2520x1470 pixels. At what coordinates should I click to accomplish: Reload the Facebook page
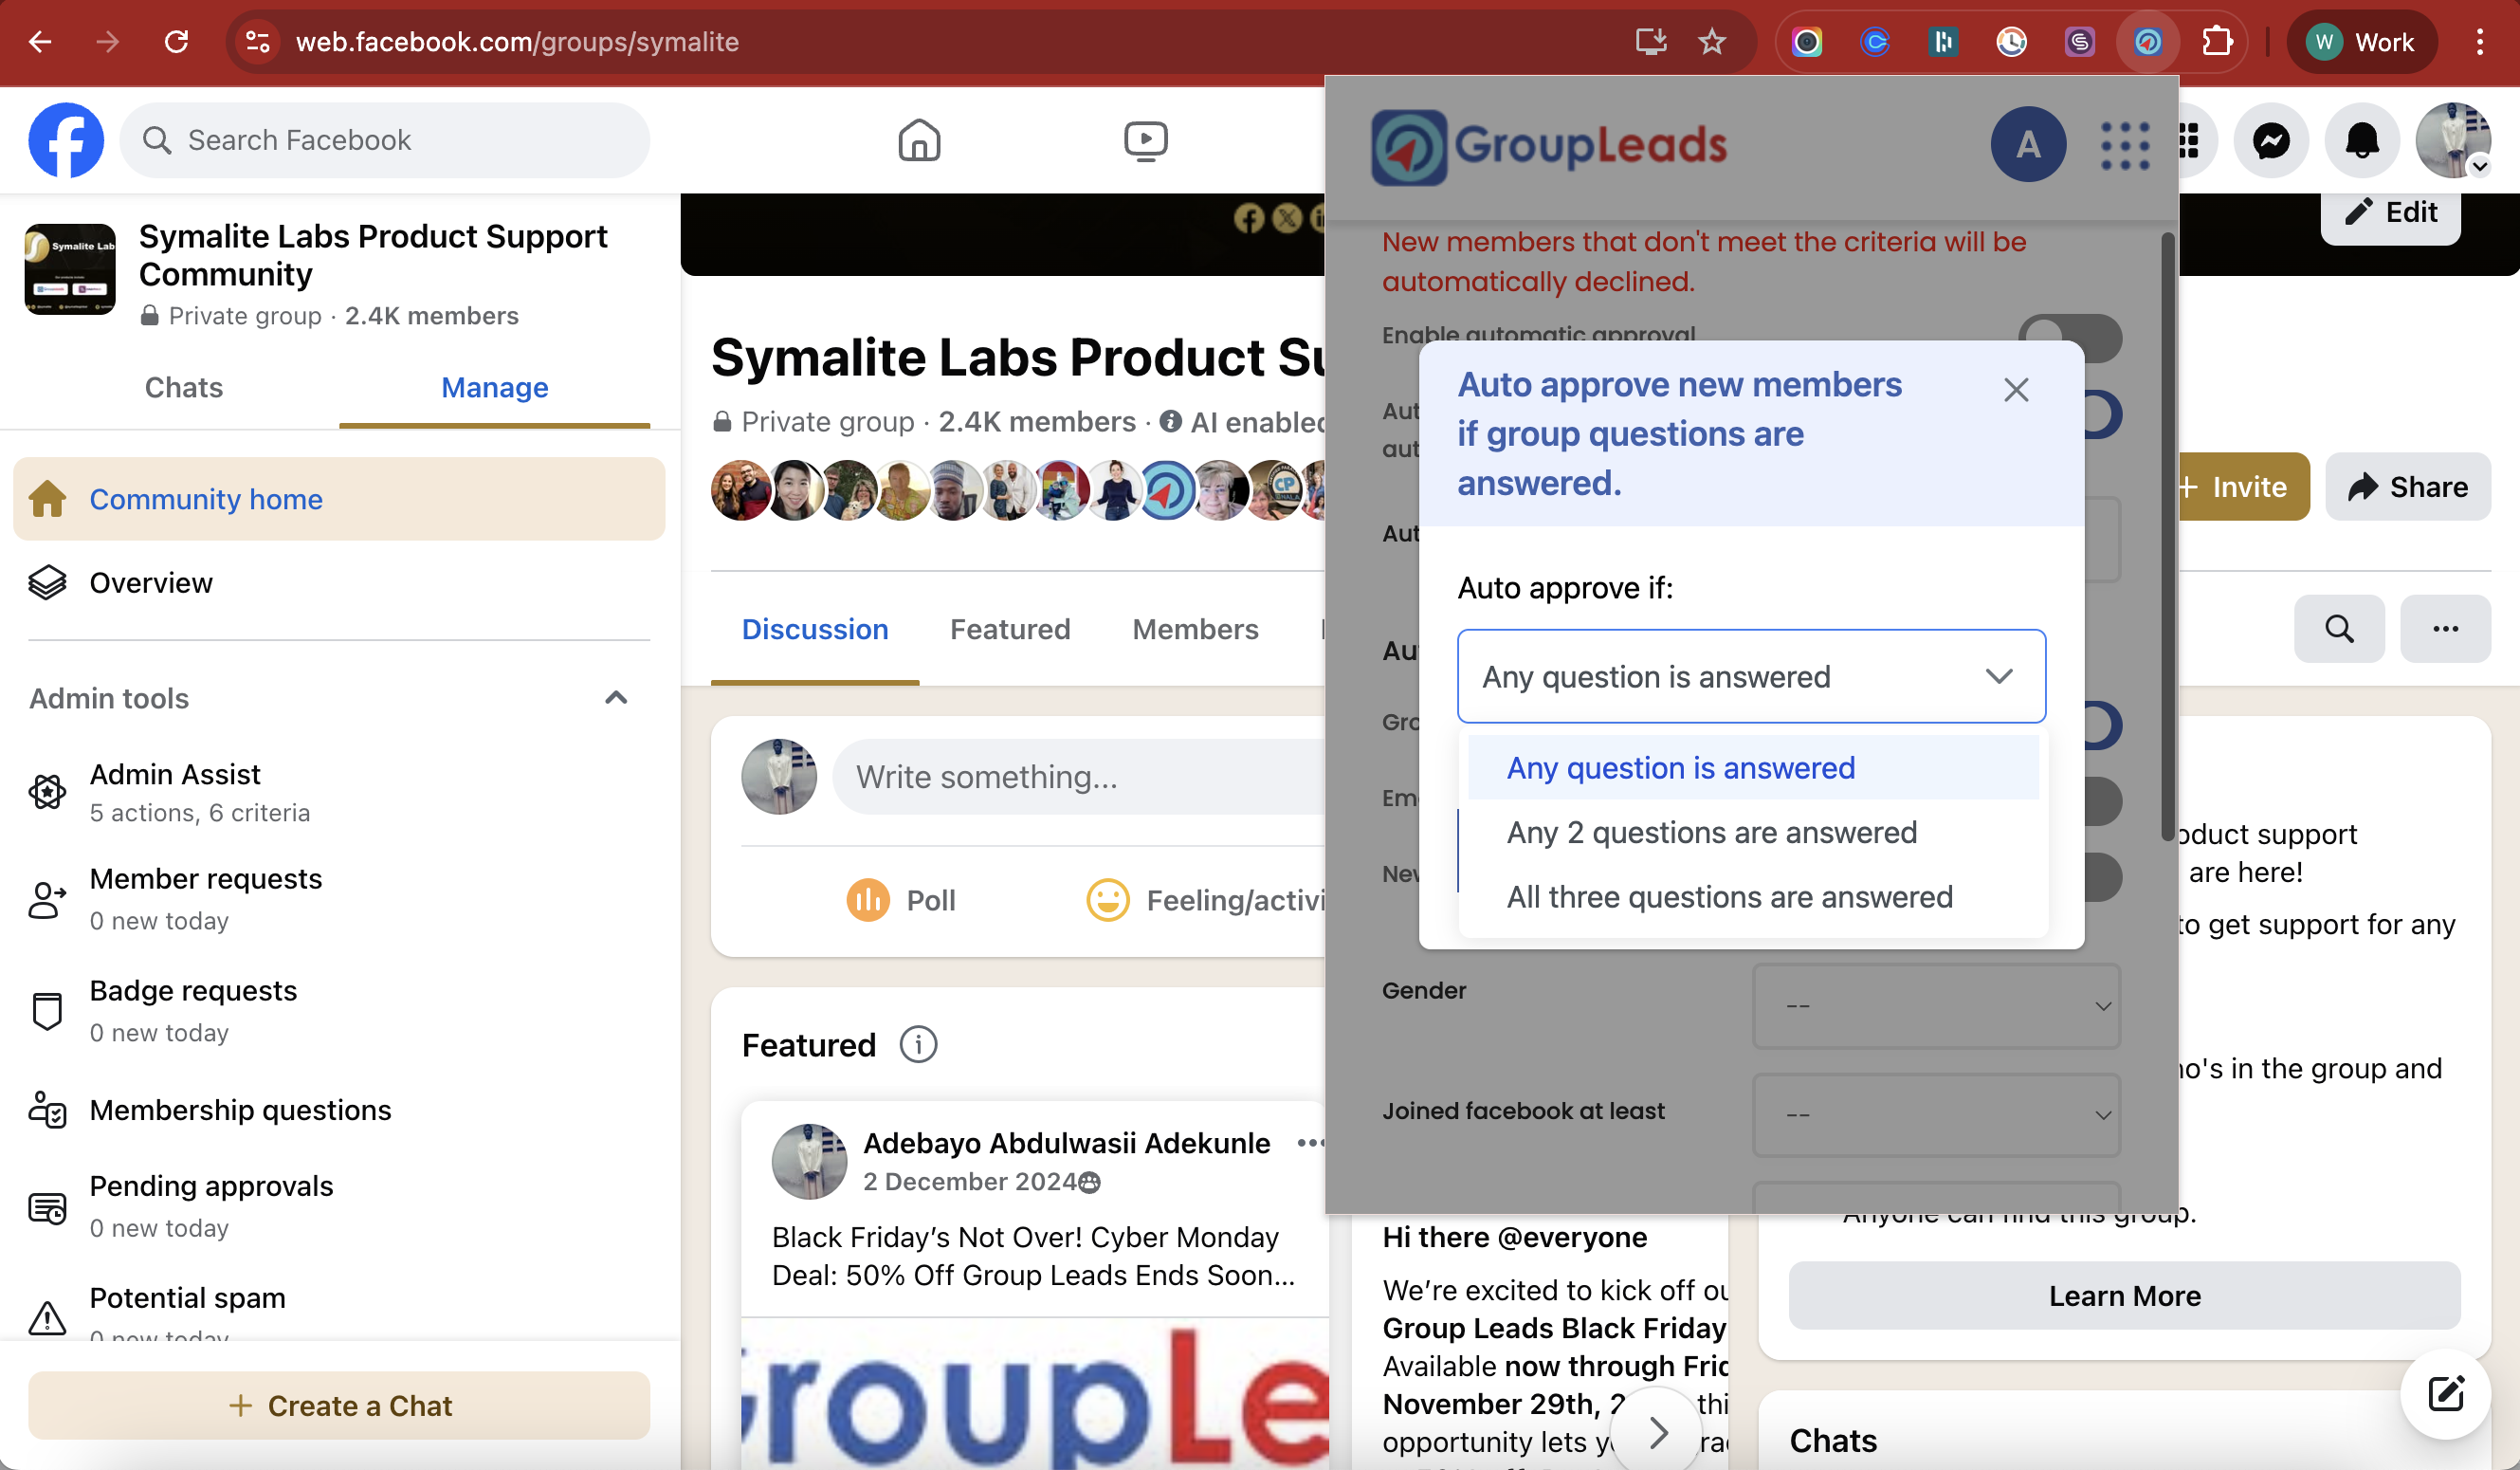coord(176,42)
